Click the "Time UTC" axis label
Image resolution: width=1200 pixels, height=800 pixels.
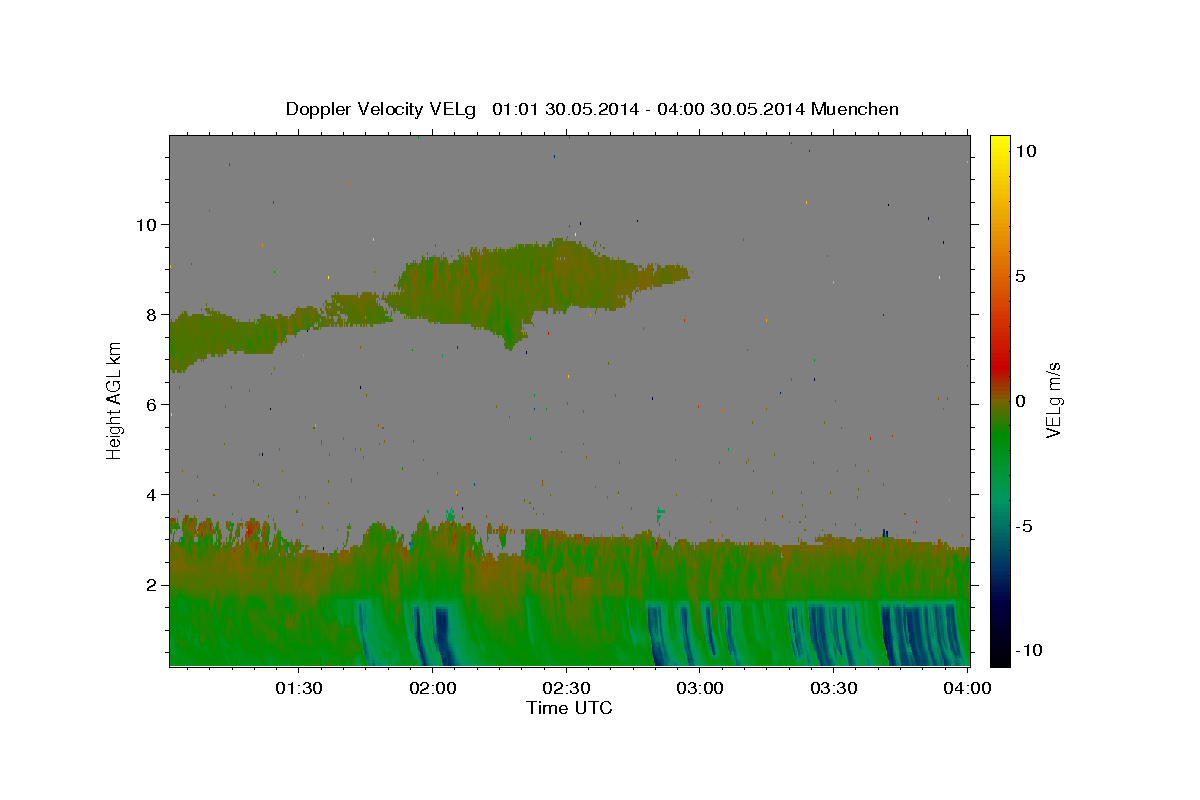tap(569, 708)
